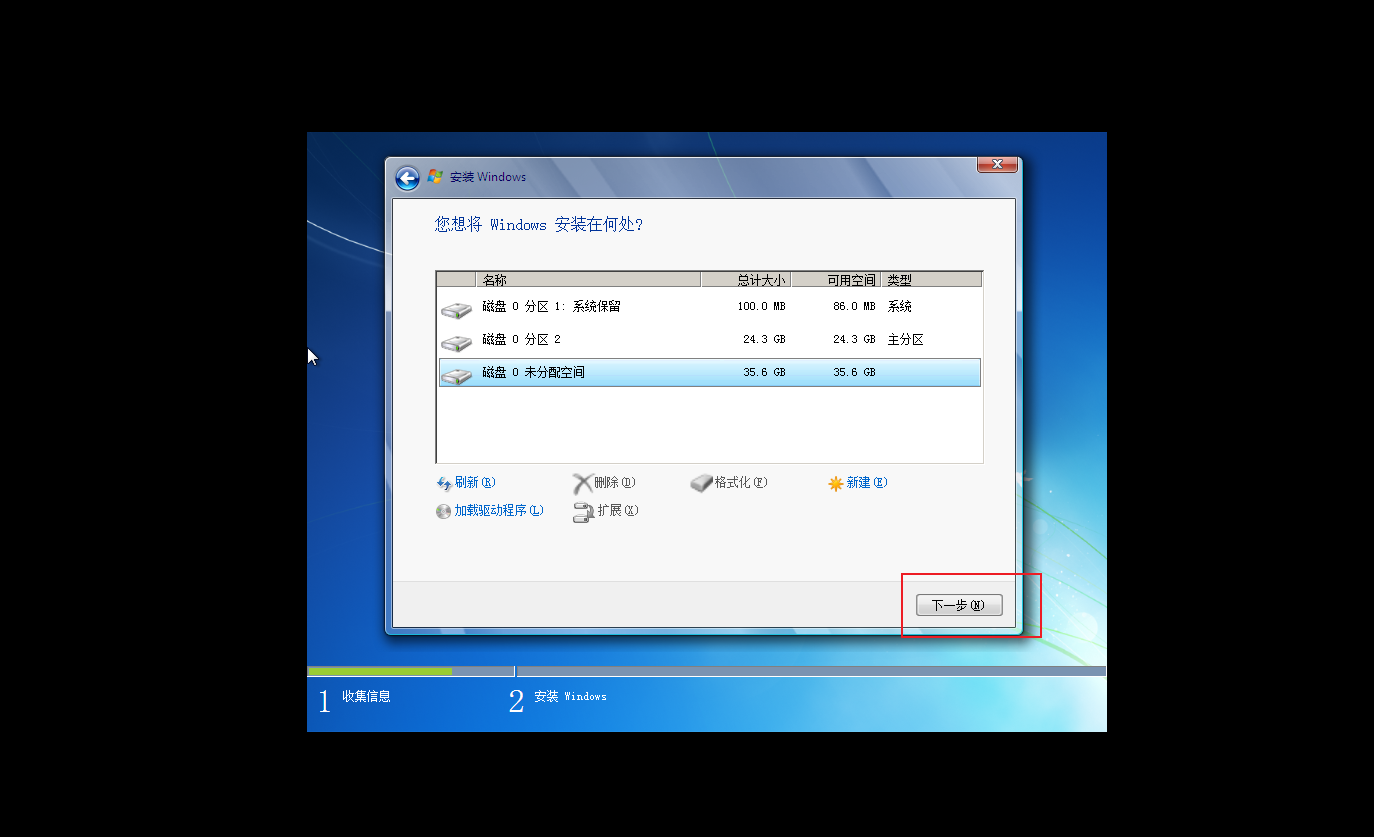
Task: Click step 2 安装 Windows label
Action: pos(570,696)
